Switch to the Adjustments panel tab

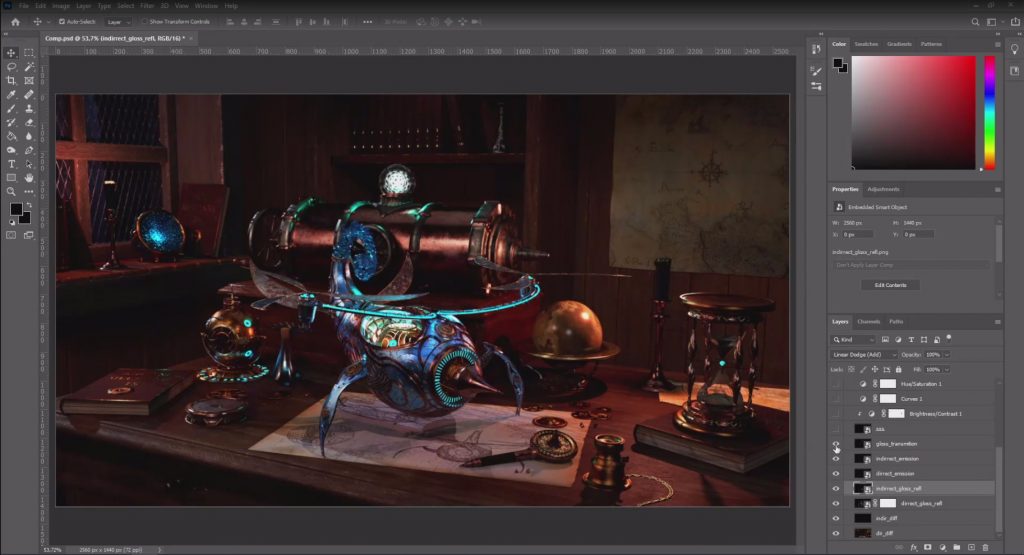pyautogui.click(x=883, y=189)
